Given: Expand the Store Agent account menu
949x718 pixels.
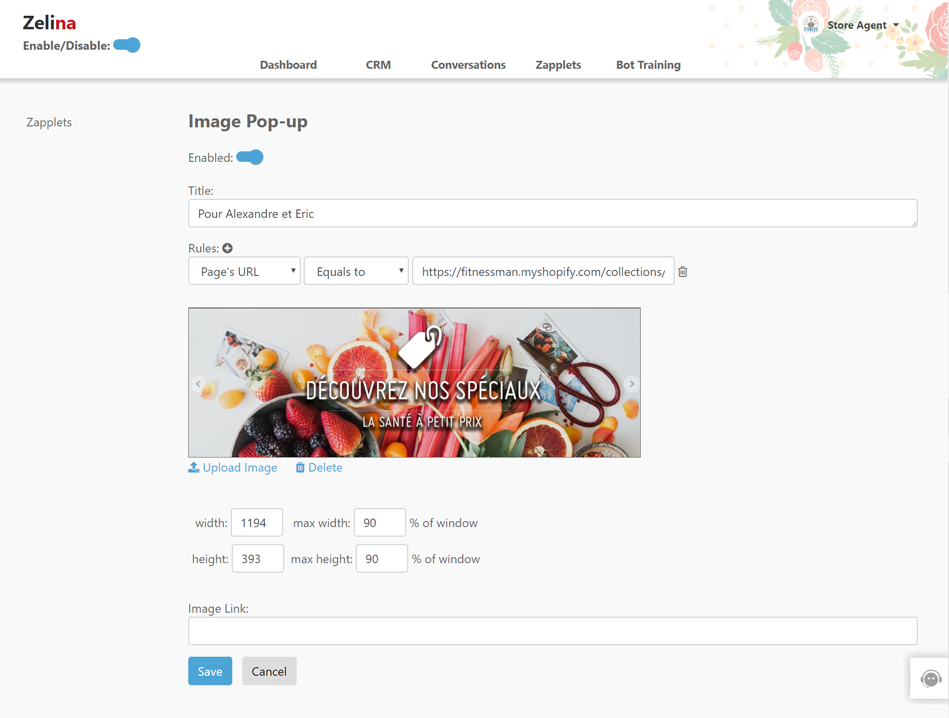Looking at the screenshot, I should click(862, 25).
